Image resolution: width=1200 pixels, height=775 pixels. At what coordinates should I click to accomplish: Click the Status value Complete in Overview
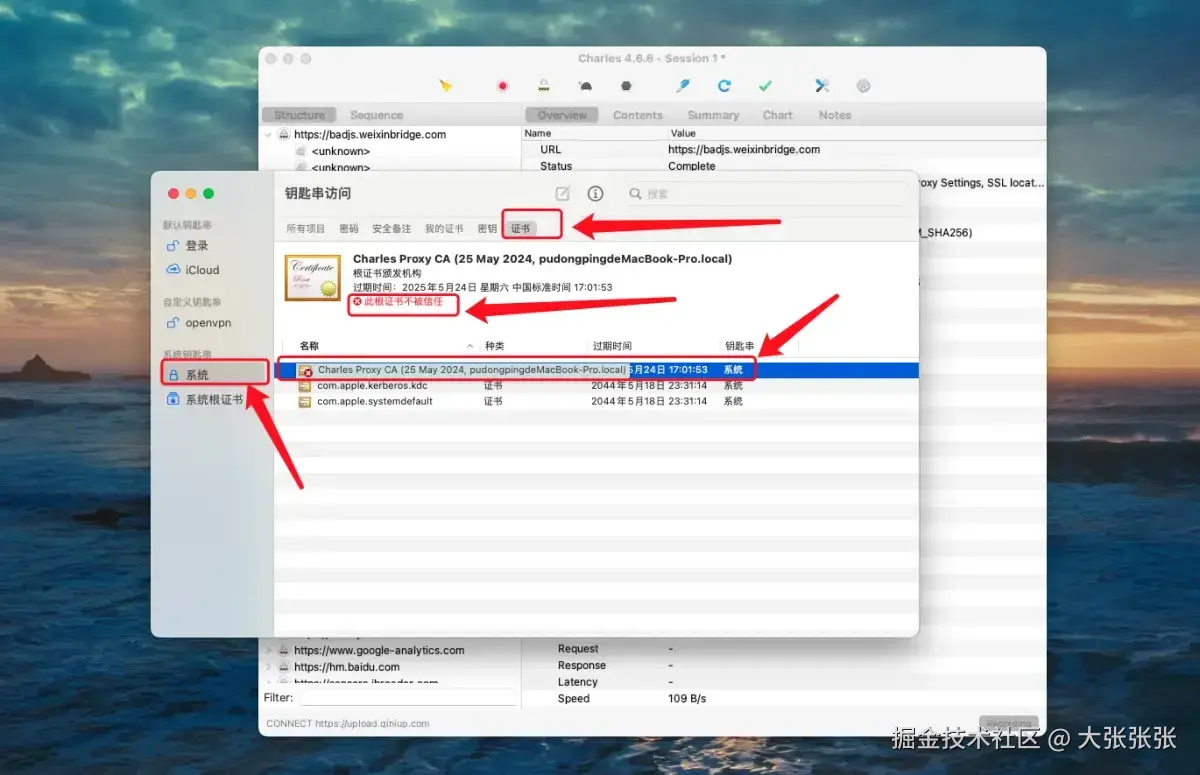coord(692,166)
